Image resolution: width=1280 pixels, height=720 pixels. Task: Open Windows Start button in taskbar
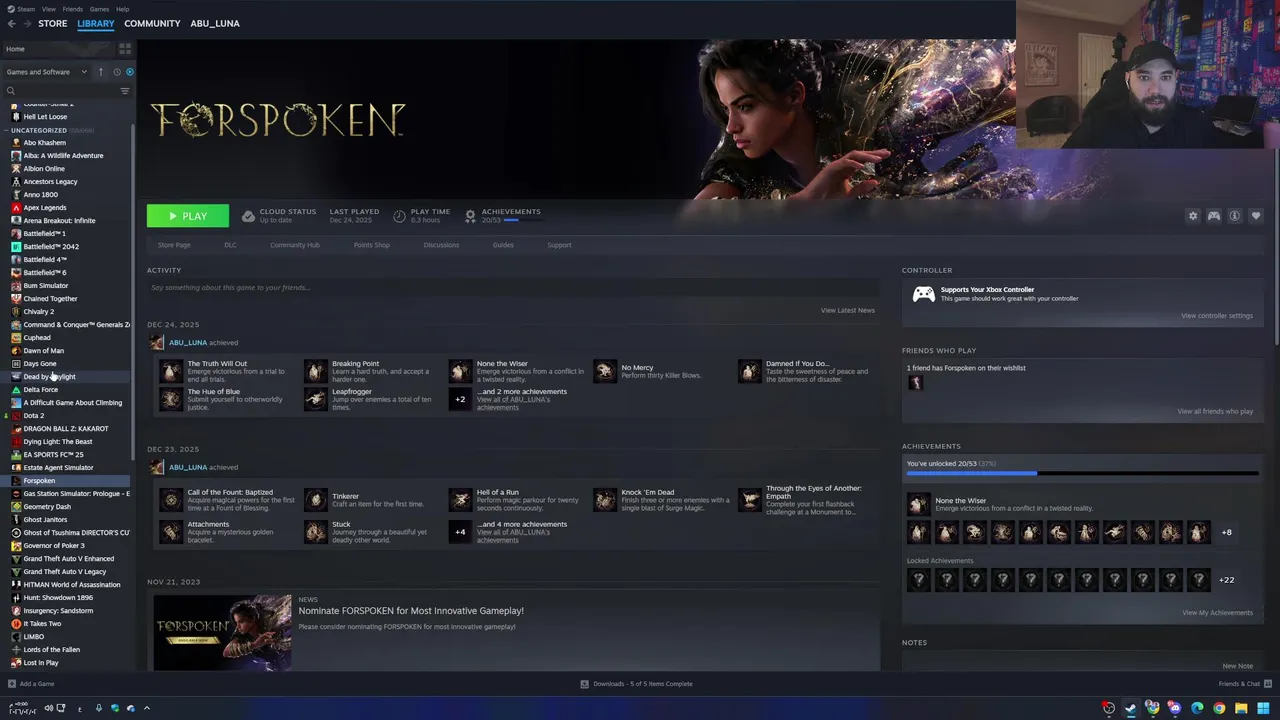click(x=1263, y=708)
